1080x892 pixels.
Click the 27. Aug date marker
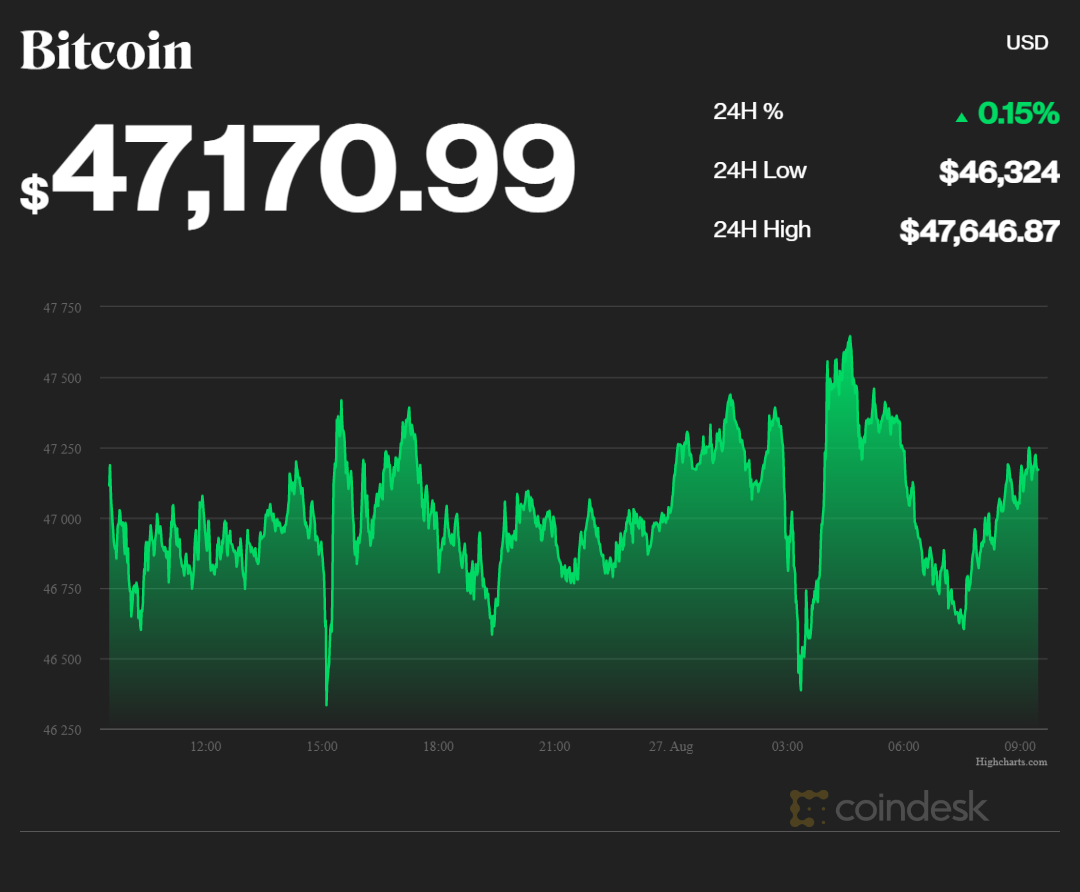pos(670,746)
